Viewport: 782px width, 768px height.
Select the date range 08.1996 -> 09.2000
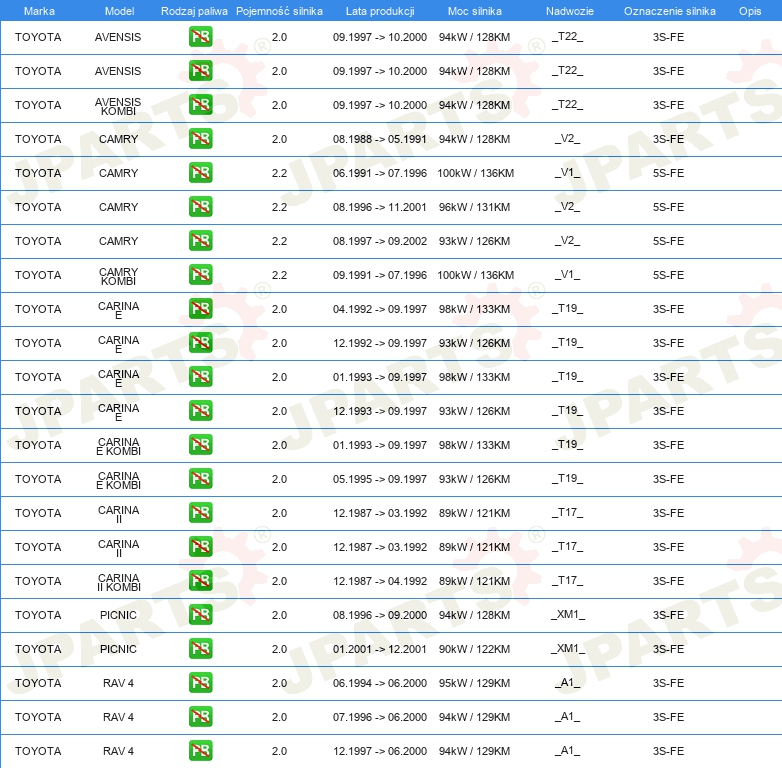[x=380, y=615]
